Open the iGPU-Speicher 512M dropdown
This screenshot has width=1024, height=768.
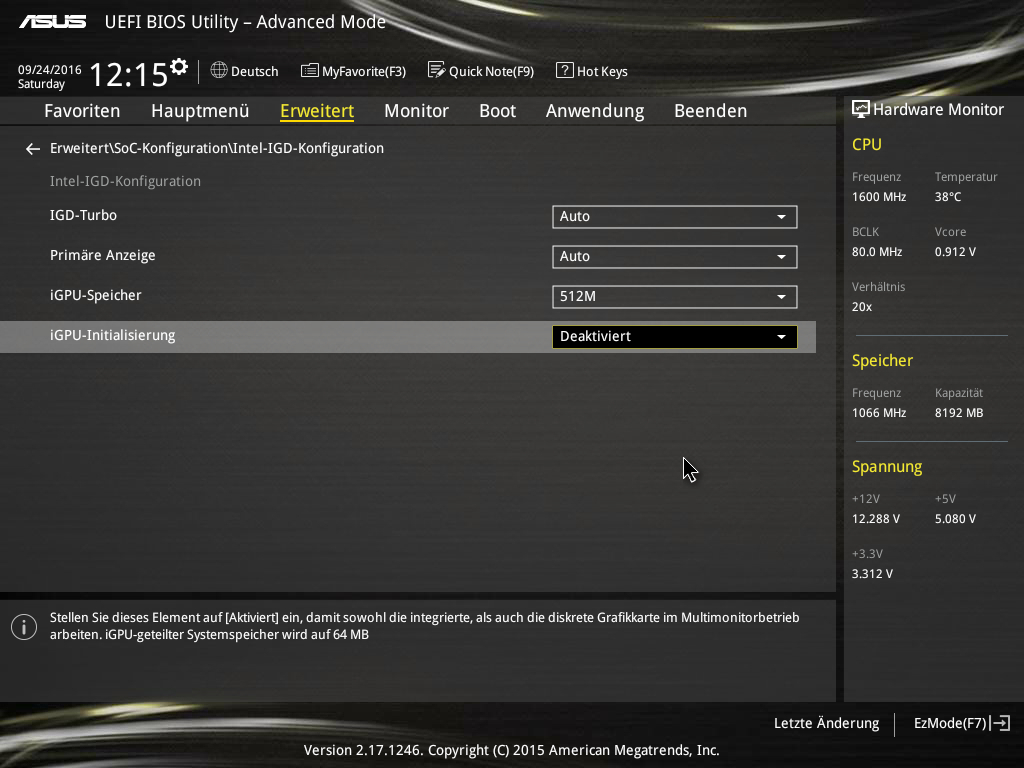pos(675,296)
